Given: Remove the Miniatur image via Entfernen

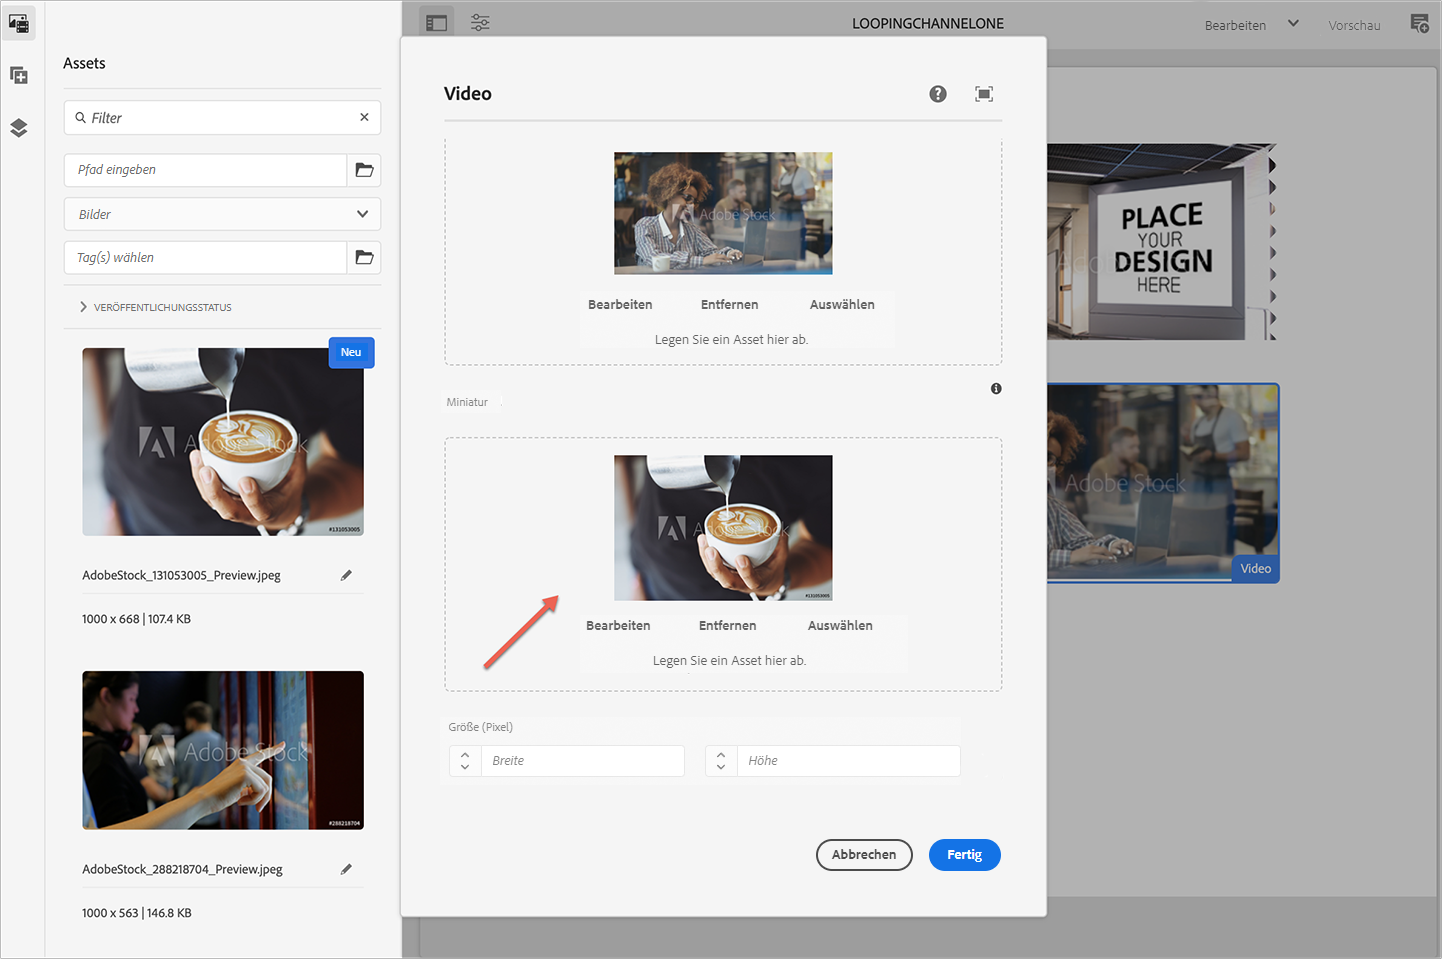Looking at the screenshot, I should pyautogui.click(x=727, y=626).
